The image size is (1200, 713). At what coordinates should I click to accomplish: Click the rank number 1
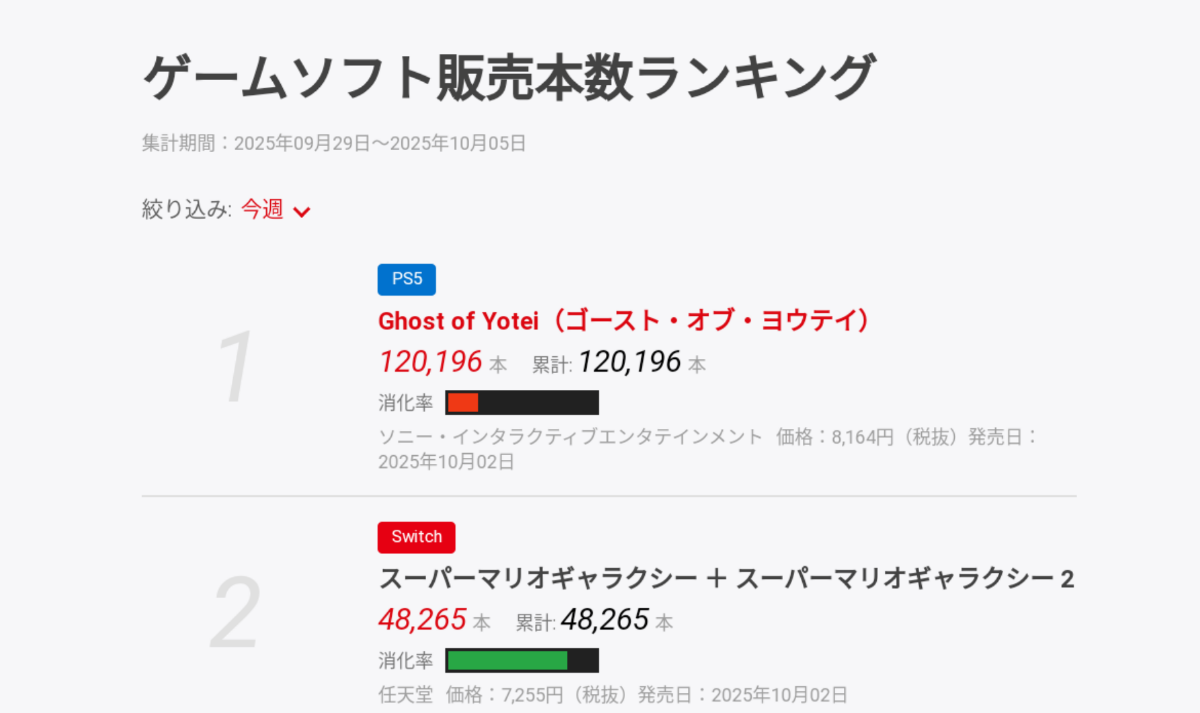pyautogui.click(x=237, y=367)
